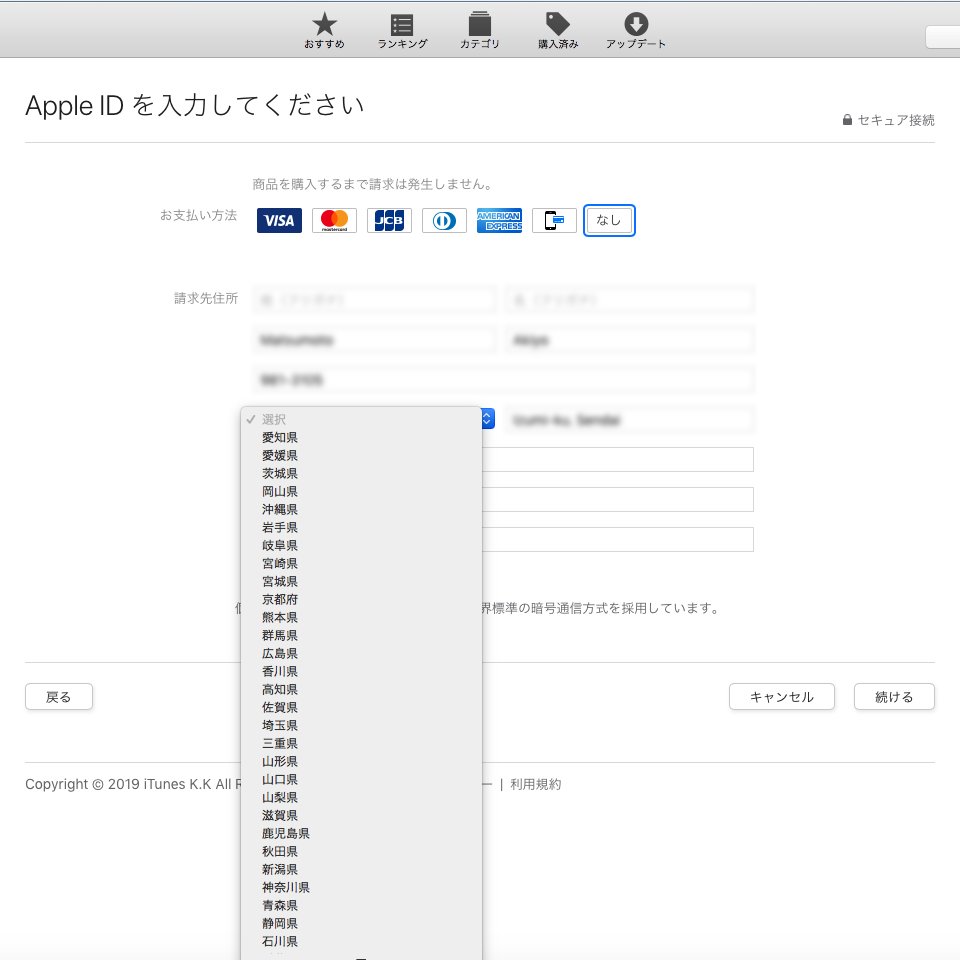Choose 高知県 from prefecture list
This screenshot has width=960, height=960.
361,689
